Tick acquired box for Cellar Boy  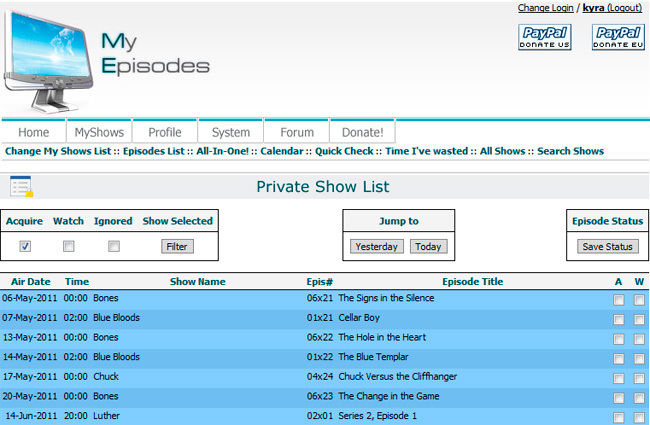(x=618, y=319)
